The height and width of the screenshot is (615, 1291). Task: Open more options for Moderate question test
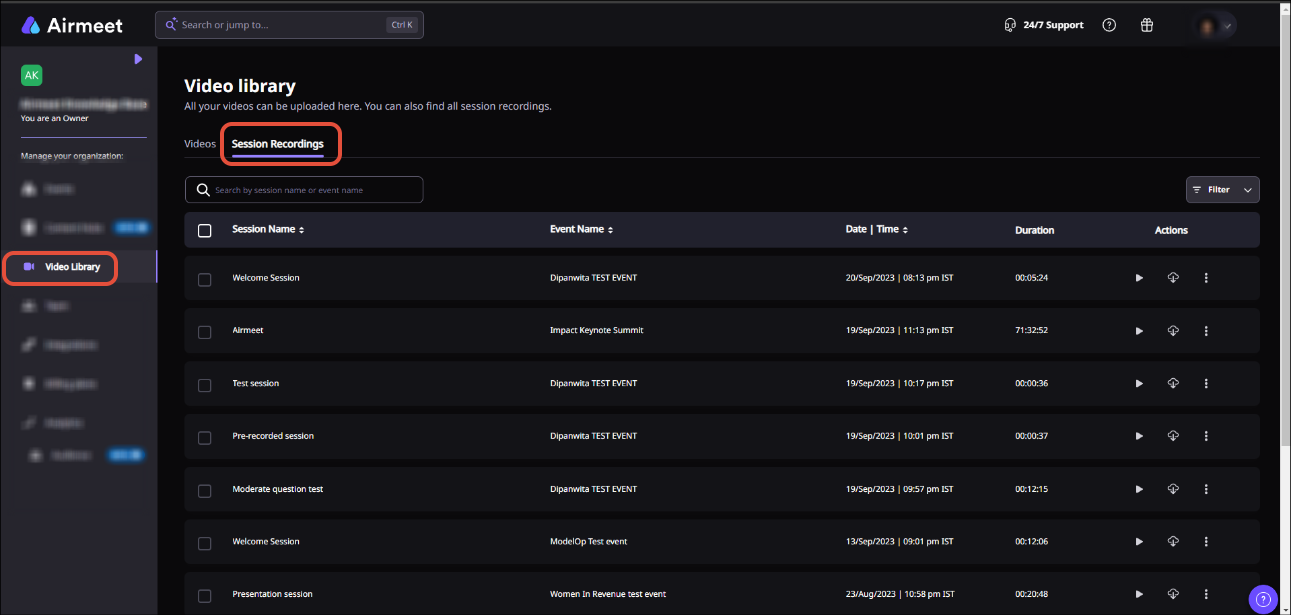point(1206,489)
